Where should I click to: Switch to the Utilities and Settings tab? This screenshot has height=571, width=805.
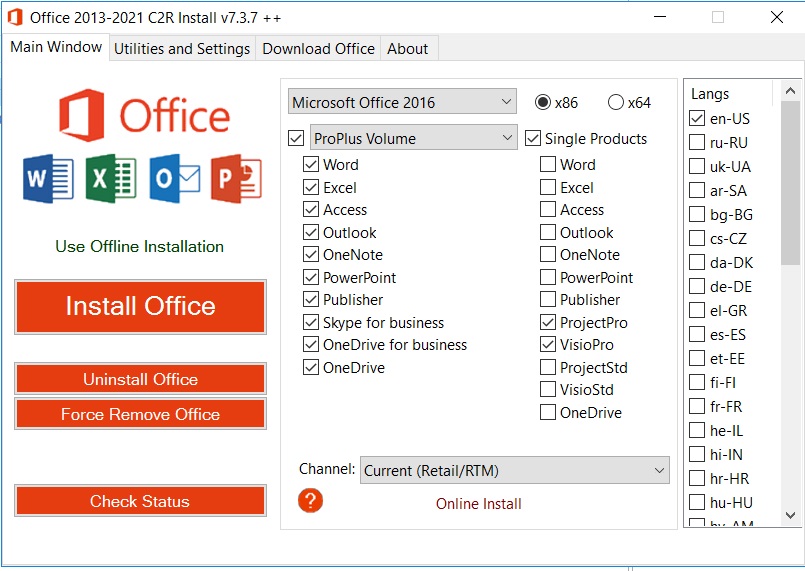[182, 49]
